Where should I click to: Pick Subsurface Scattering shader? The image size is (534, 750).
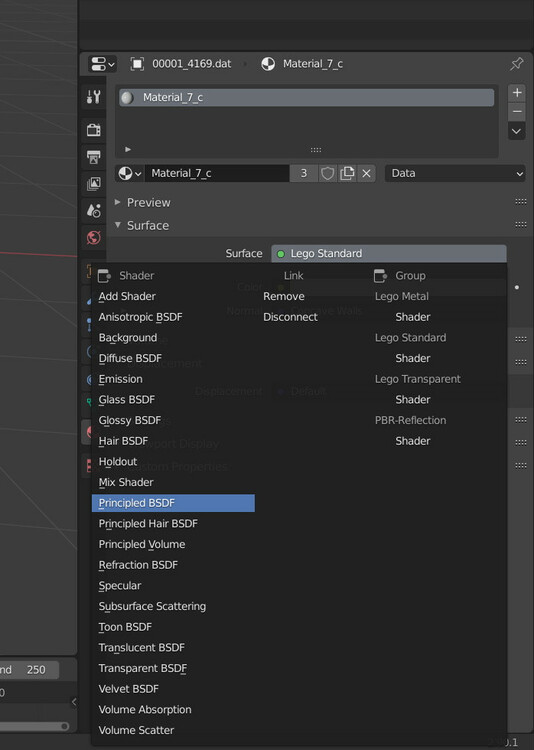173,606
